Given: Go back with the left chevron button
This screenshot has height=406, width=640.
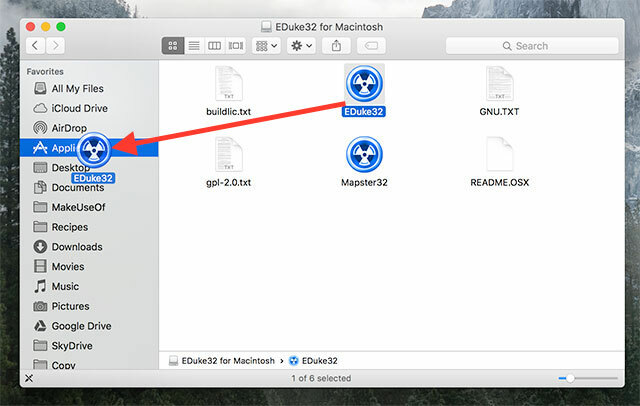Looking at the screenshot, I should [36, 46].
